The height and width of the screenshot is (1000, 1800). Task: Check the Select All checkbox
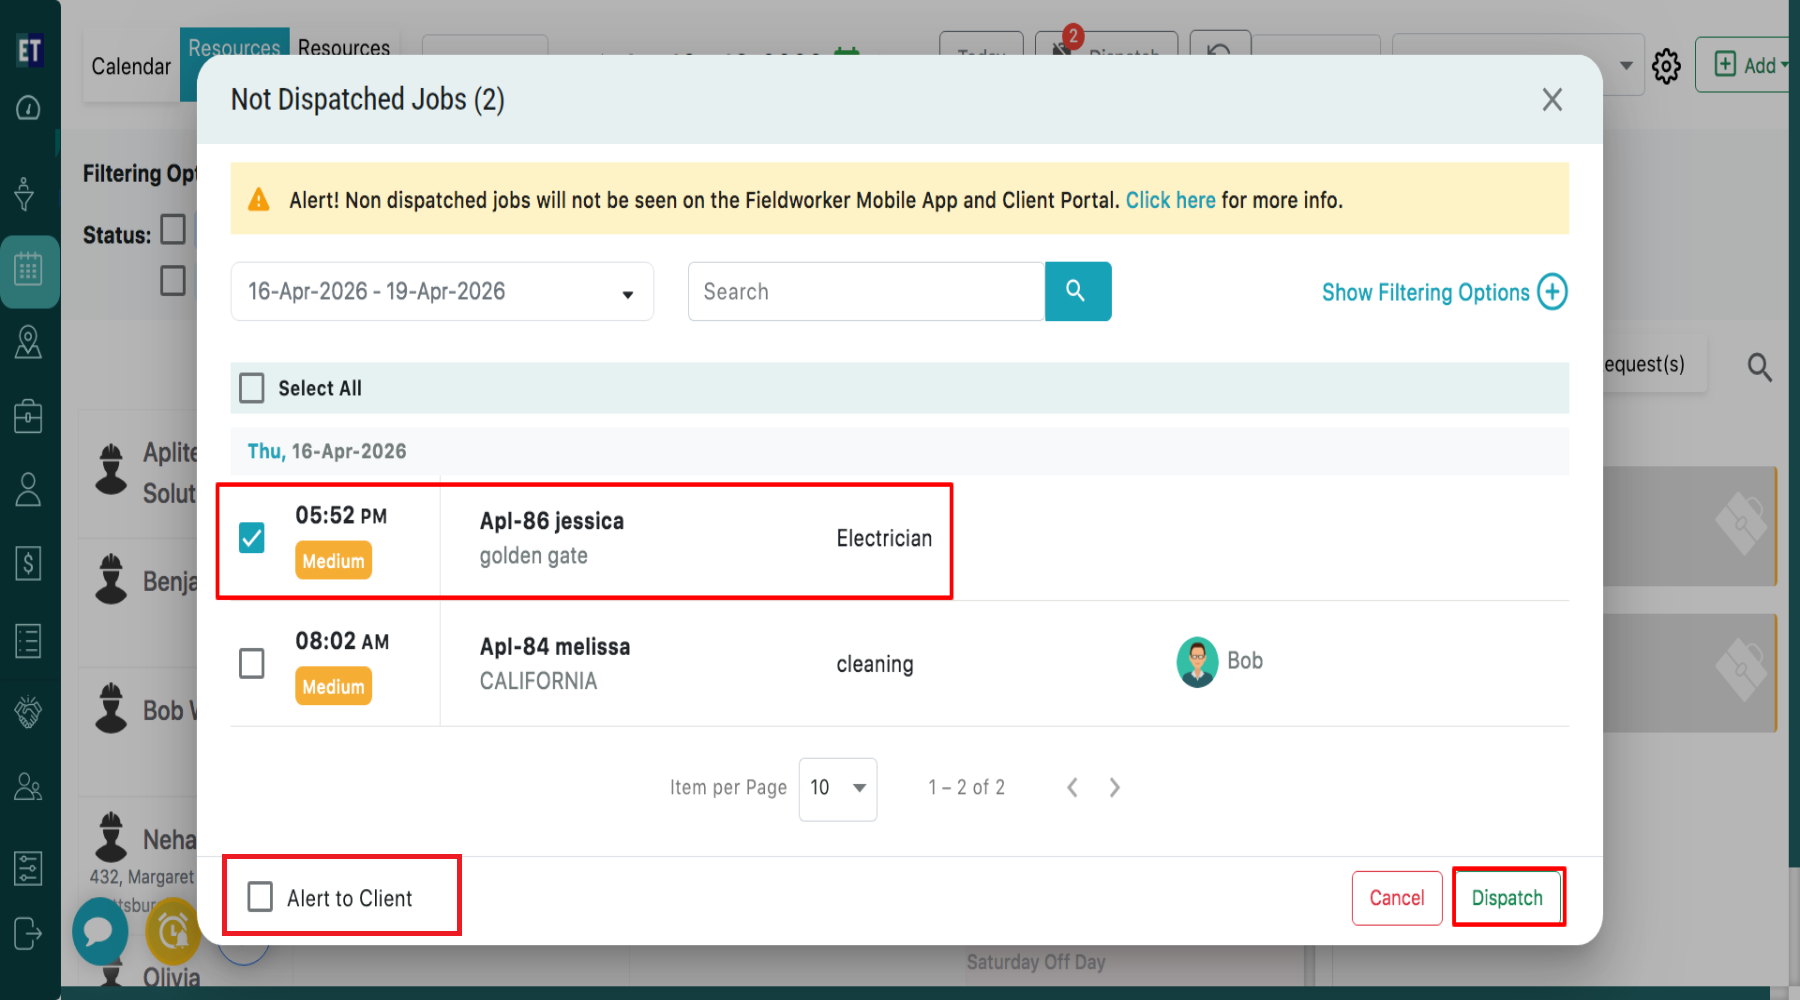coord(252,388)
